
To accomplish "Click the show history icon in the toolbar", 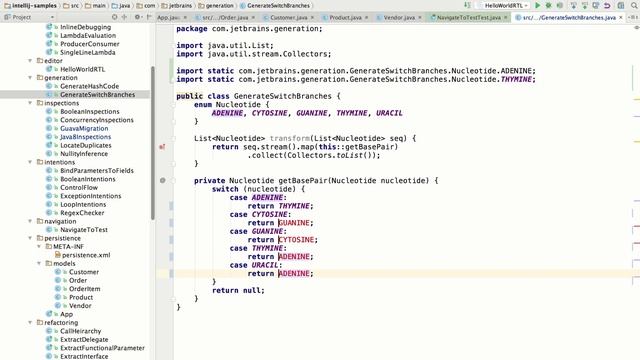I will 596,5.
